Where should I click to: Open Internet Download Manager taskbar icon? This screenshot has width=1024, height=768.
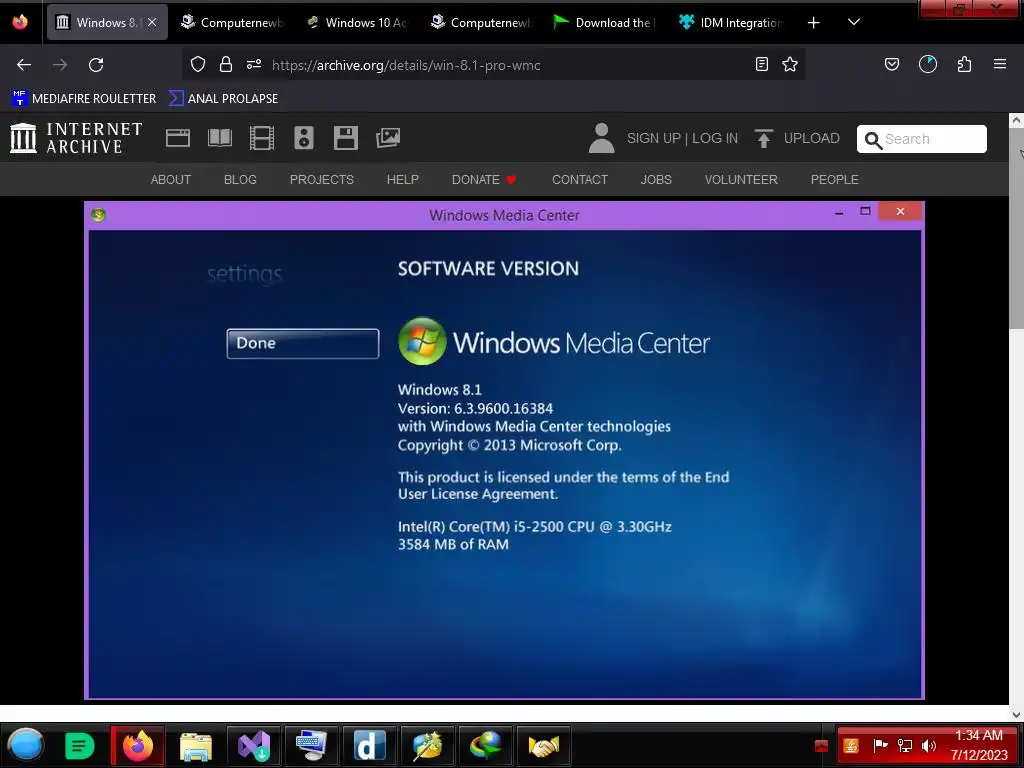point(486,746)
